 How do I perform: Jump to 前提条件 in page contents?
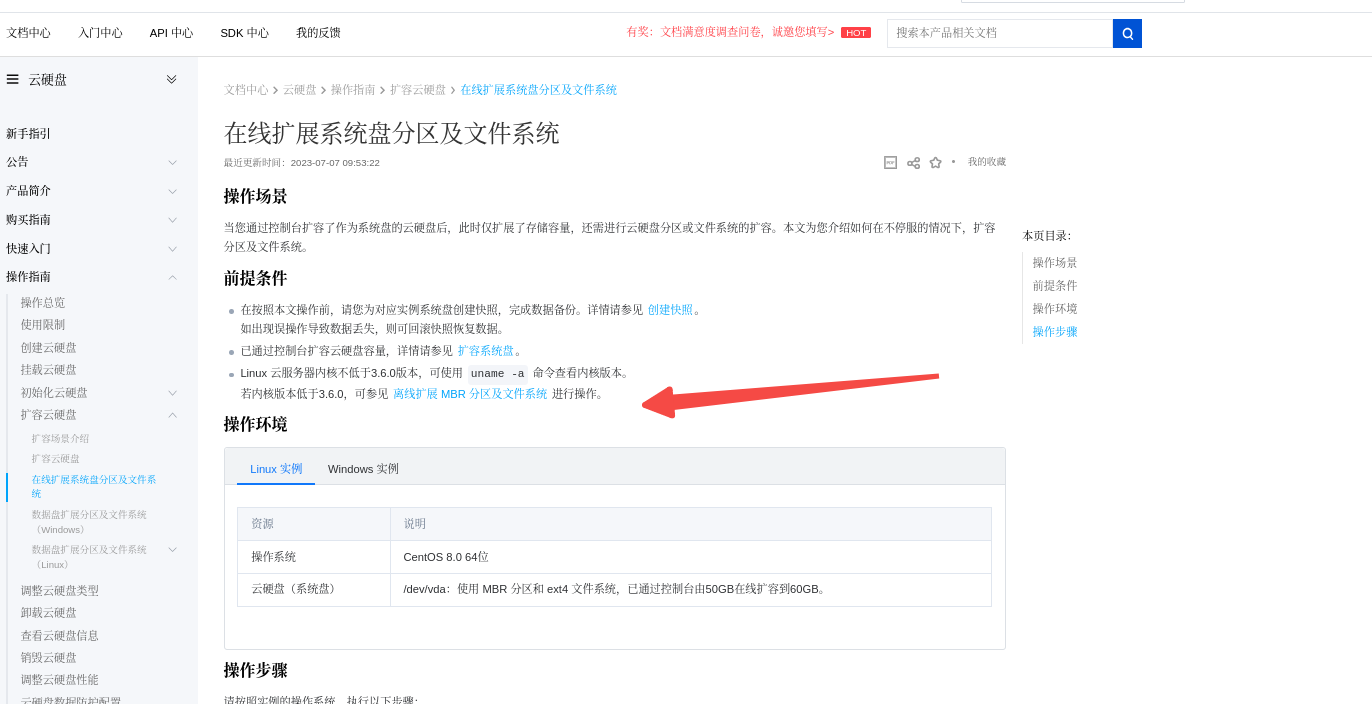(1055, 286)
